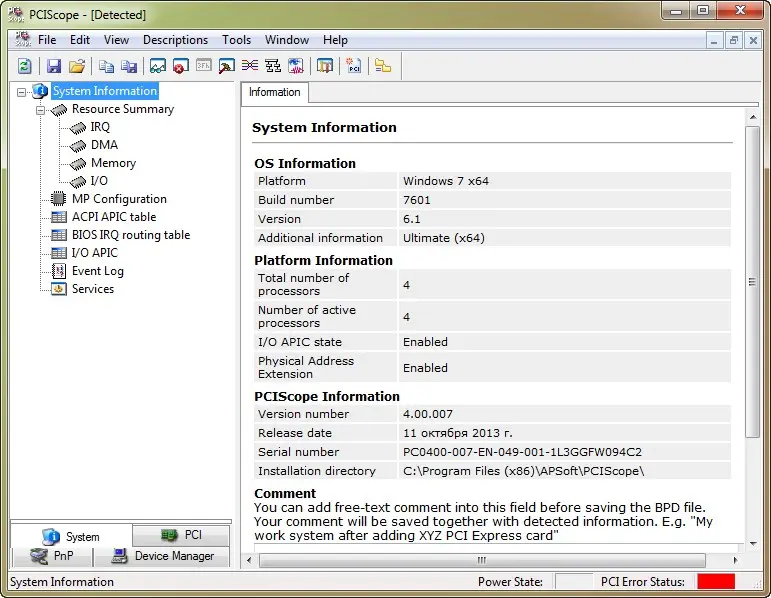This screenshot has width=771, height=598.
Task: Open the View menu
Action: [117, 40]
